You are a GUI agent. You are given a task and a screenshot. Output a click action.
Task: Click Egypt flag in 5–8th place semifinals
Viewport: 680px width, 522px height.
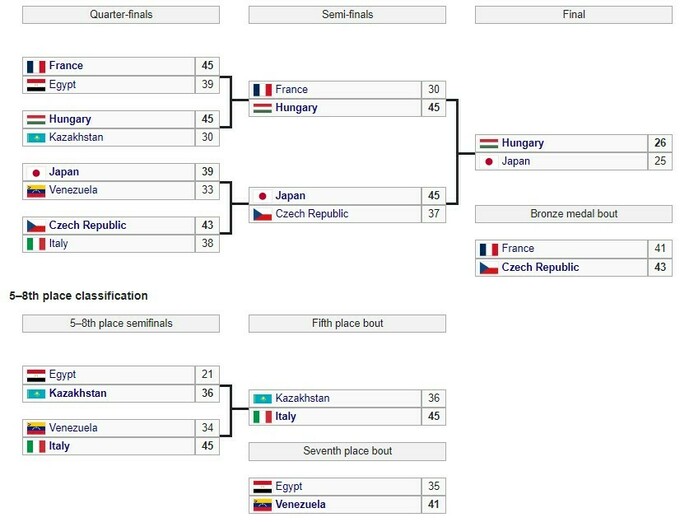(x=35, y=375)
